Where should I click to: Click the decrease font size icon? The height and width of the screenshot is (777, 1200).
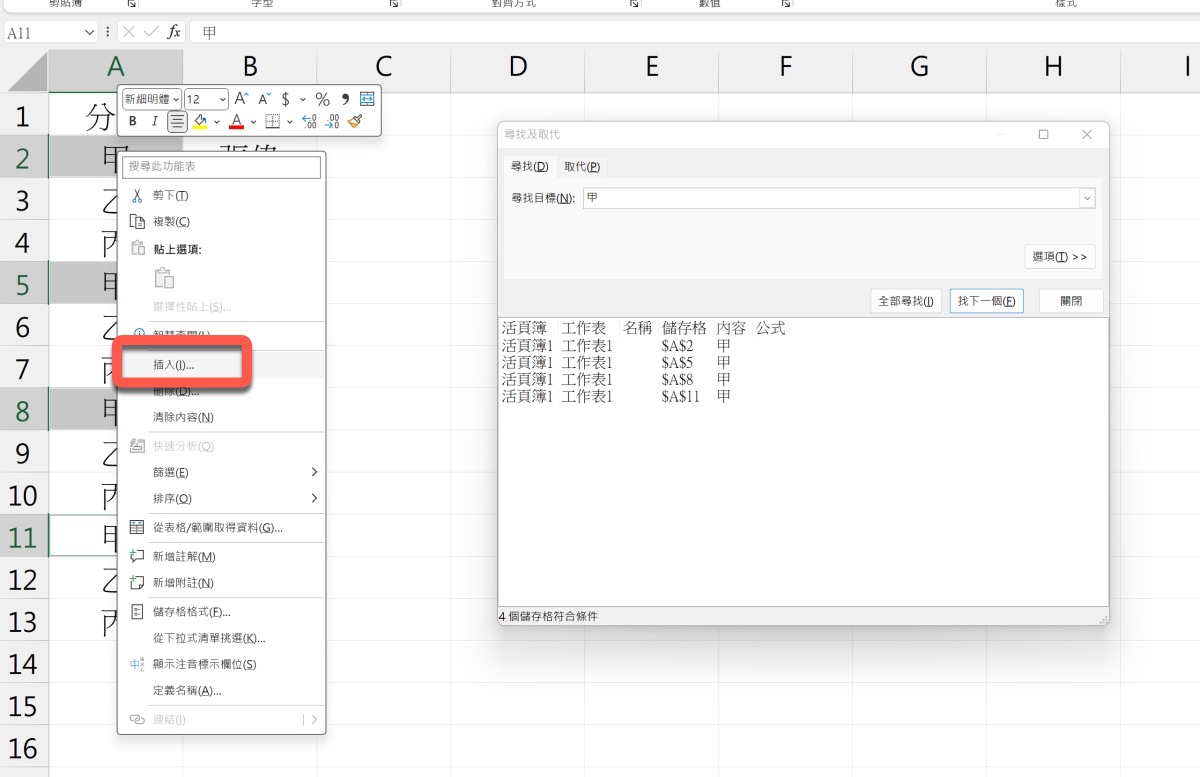pos(264,99)
